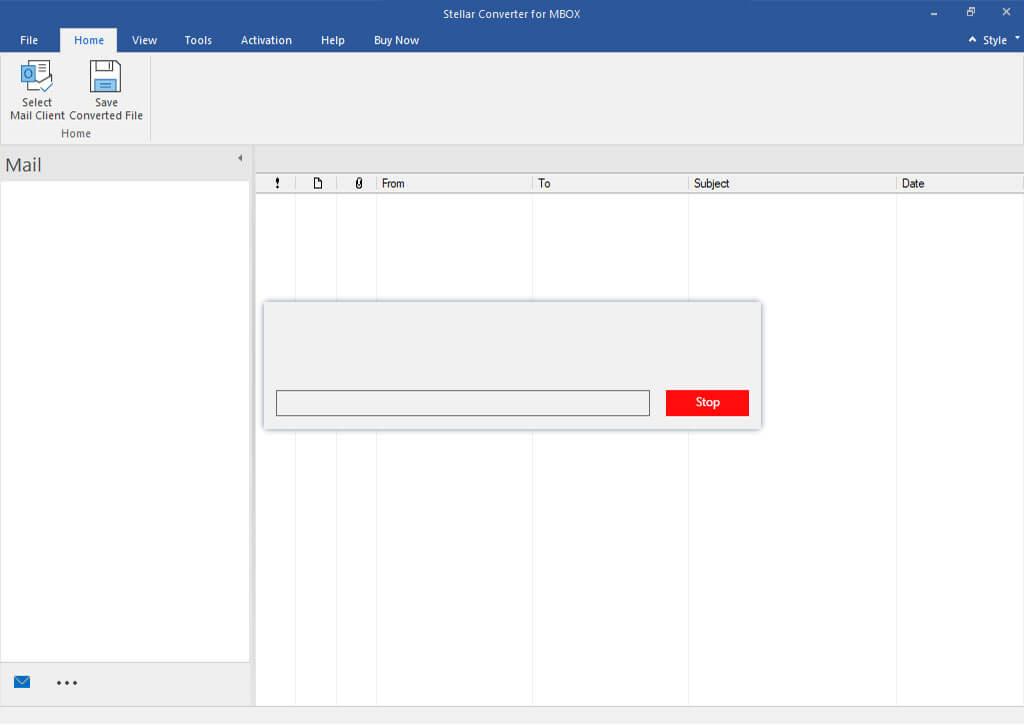Open the Buy Now tab
The width and height of the screenshot is (1024, 725).
396,40
